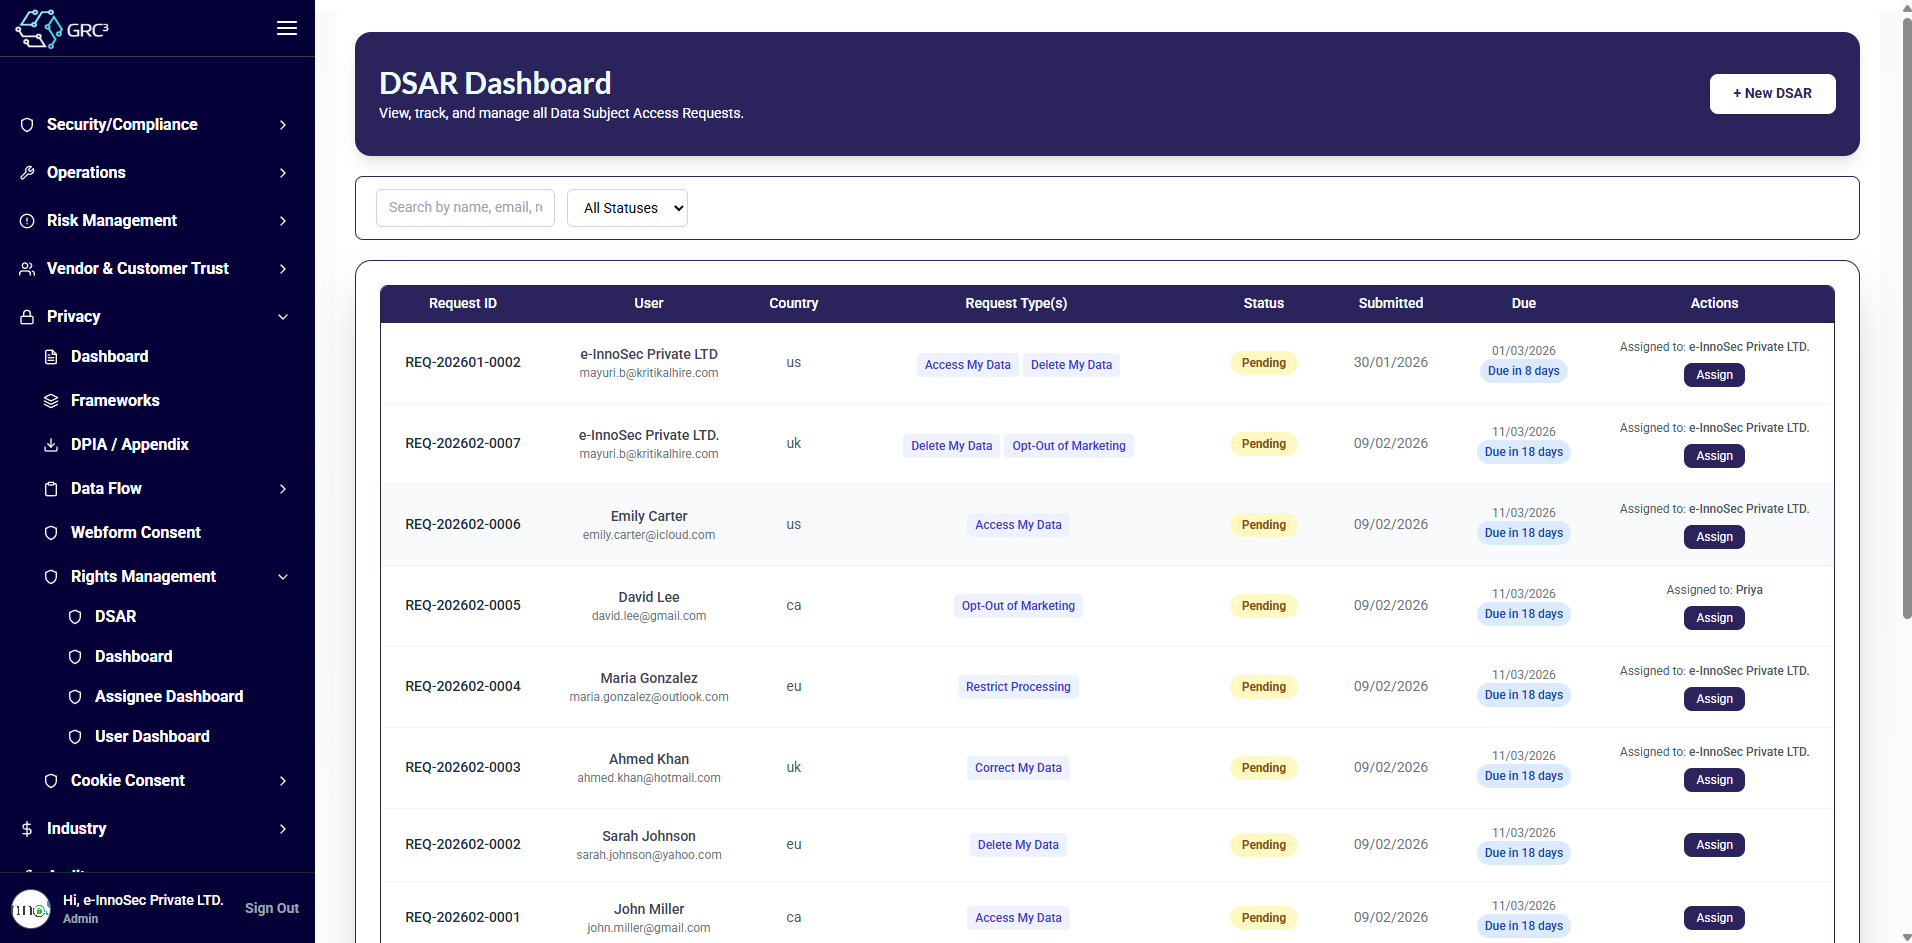Click the DPIA / Appendix download icon
The height and width of the screenshot is (943, 1912).
tap(51, 445)
